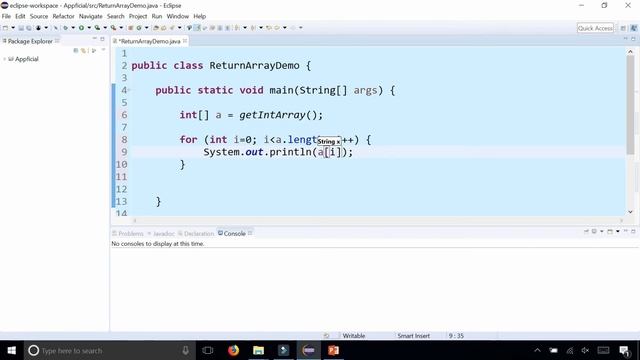Click the Save All toolbar icon

(x=29, y=28)
